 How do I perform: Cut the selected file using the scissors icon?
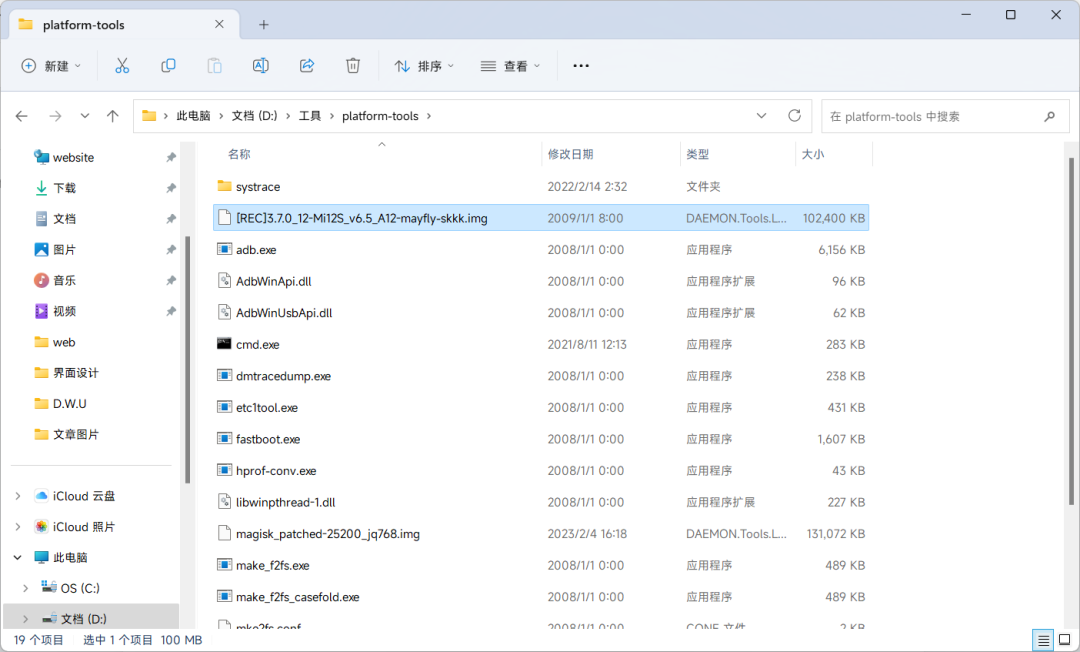pos(122,65)
